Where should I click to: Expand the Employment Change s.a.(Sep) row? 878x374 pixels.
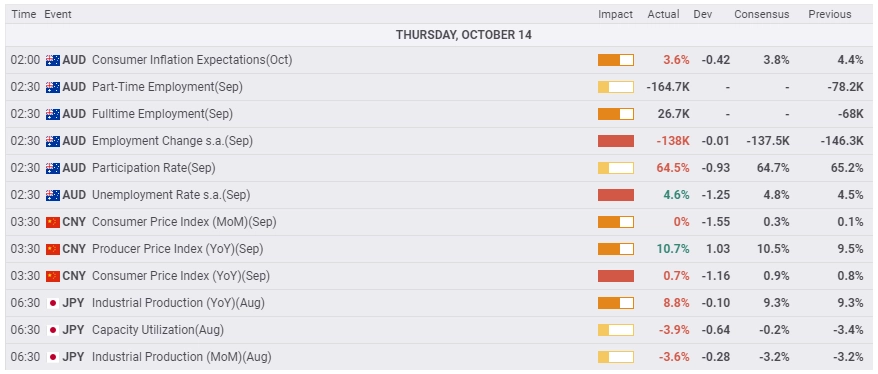(x=438, y=141)
